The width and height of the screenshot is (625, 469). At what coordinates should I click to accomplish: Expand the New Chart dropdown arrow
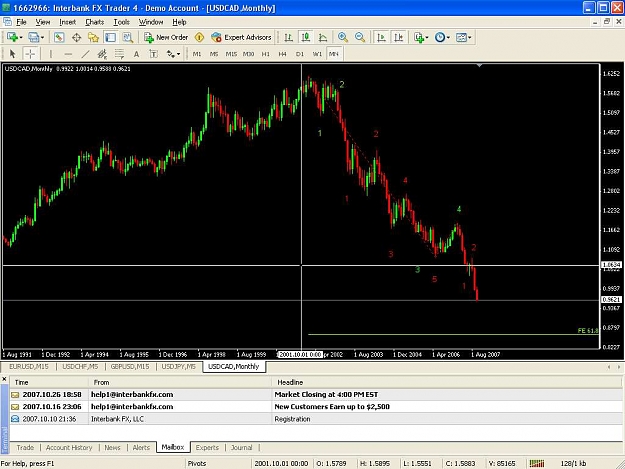[21, 37]
